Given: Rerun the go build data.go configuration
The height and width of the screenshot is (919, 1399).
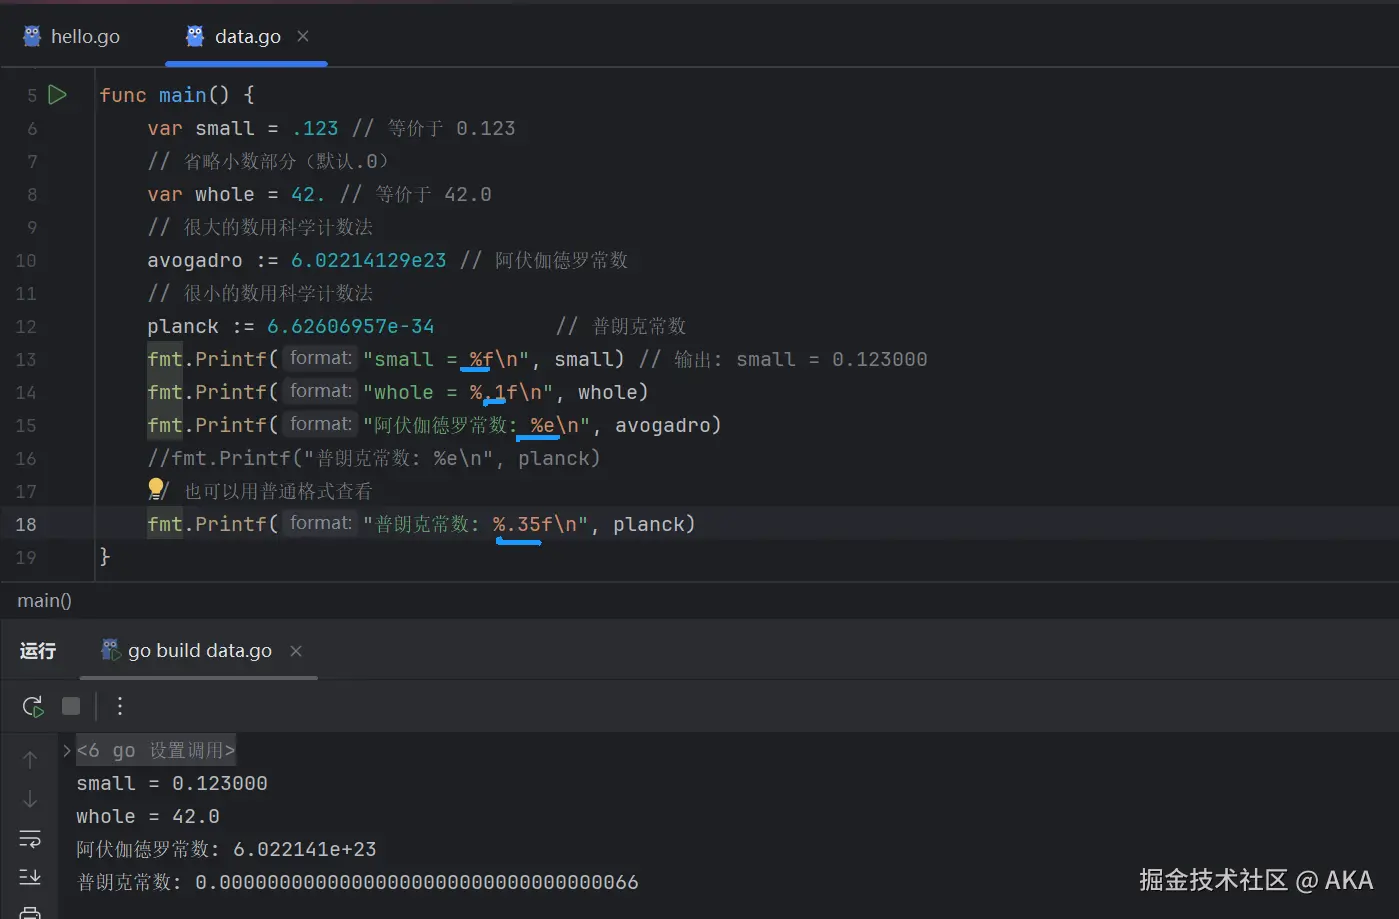Looking at the screenshot, I should point(33,706).
